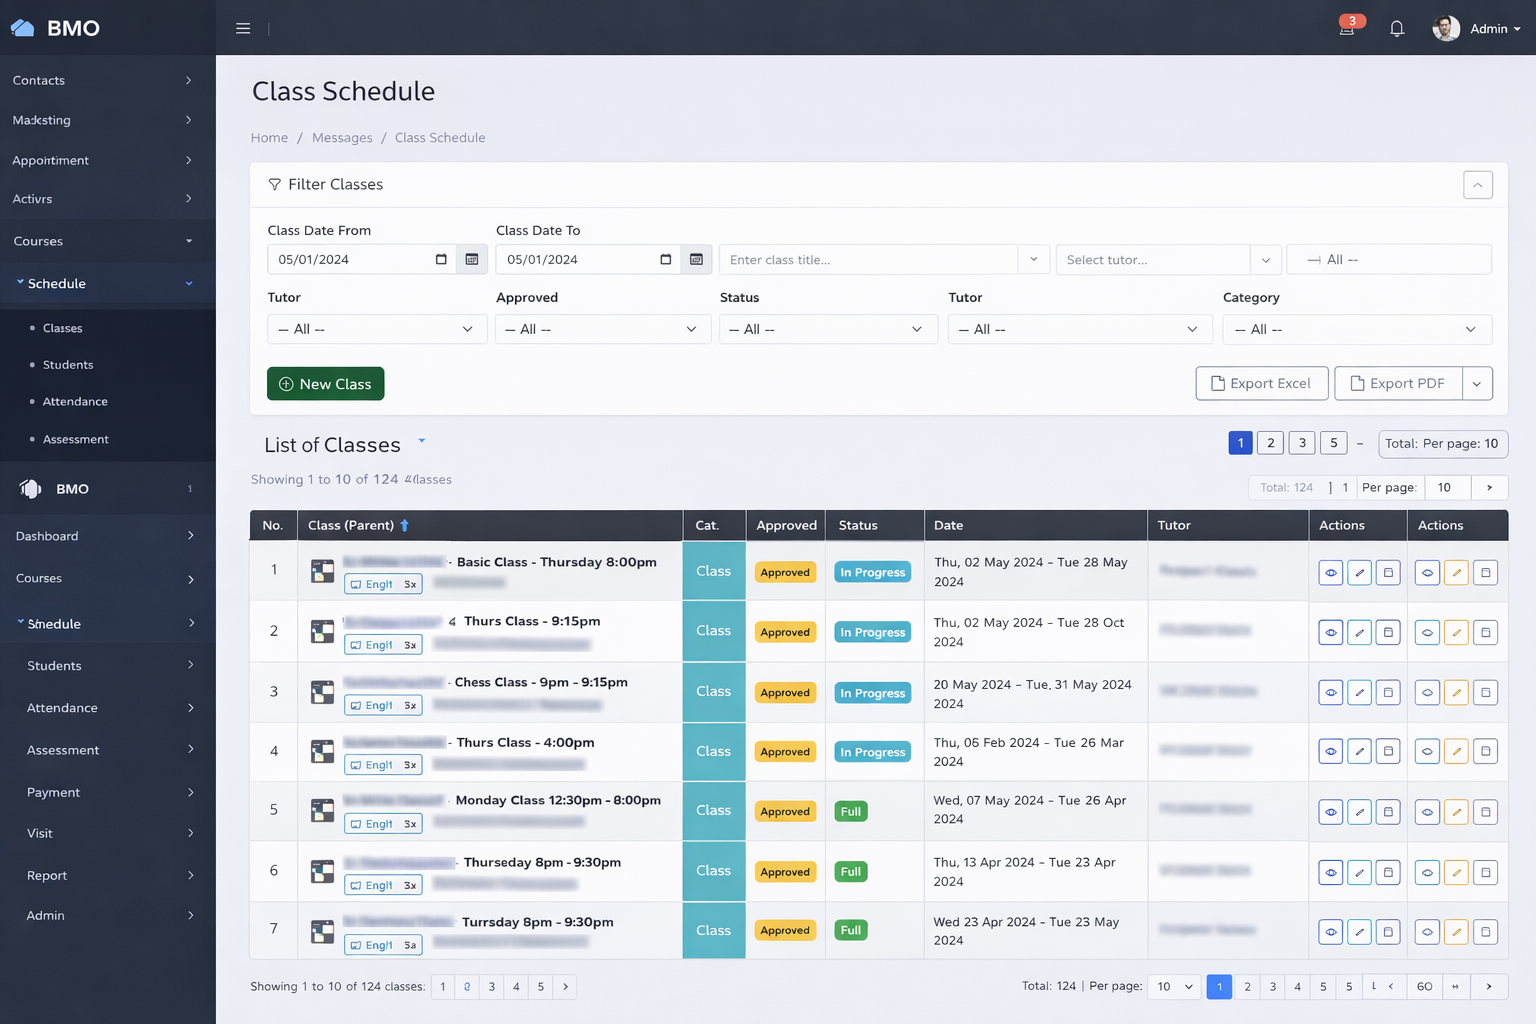Click the Engl tag under Chess Class row

click(x=383, y=705)
